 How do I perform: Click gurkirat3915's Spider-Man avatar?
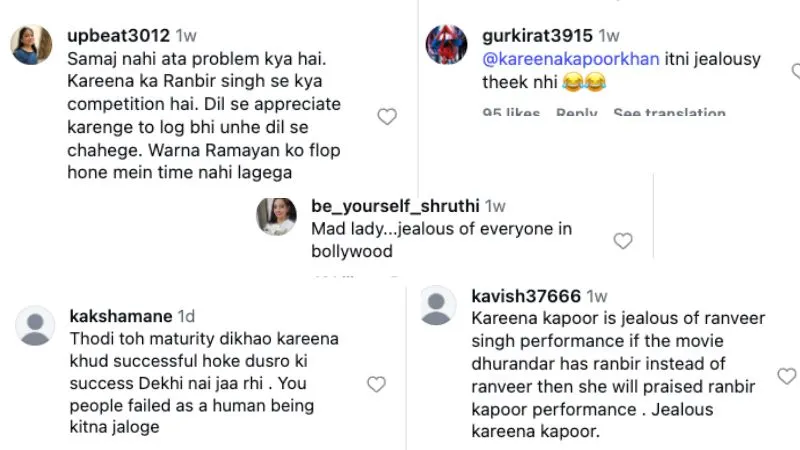pos(447,45)
